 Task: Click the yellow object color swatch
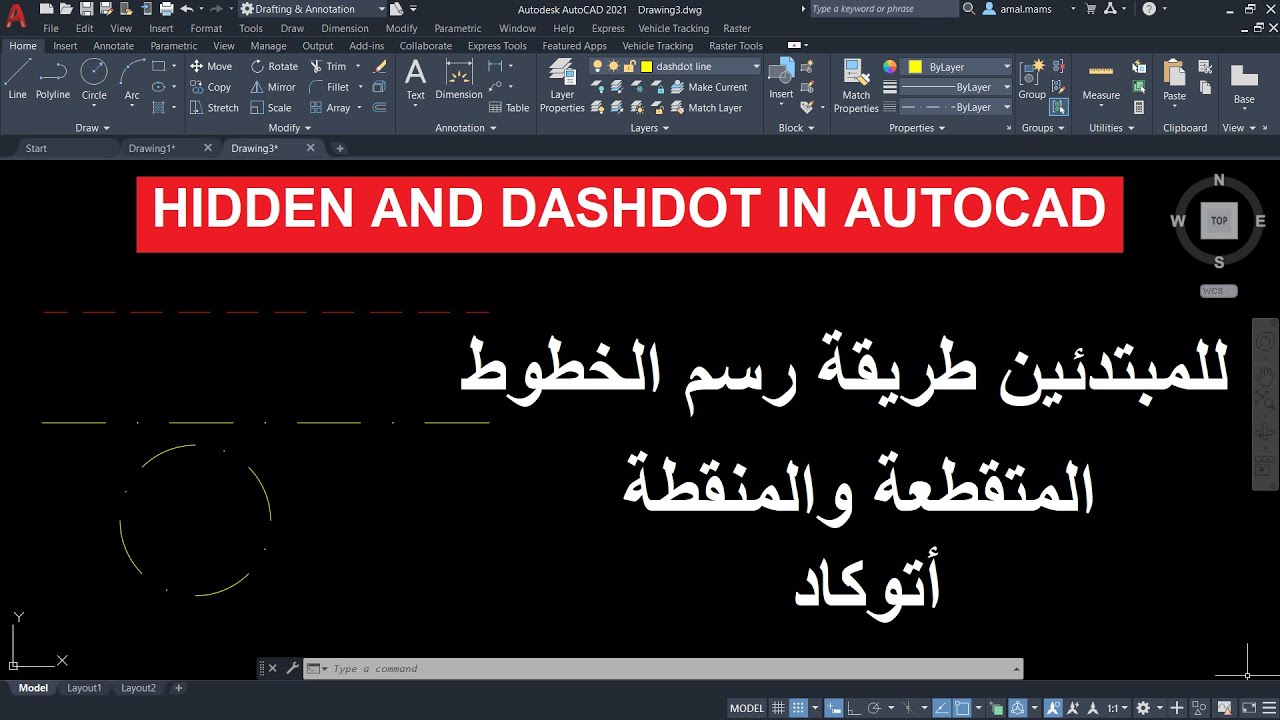914,67
